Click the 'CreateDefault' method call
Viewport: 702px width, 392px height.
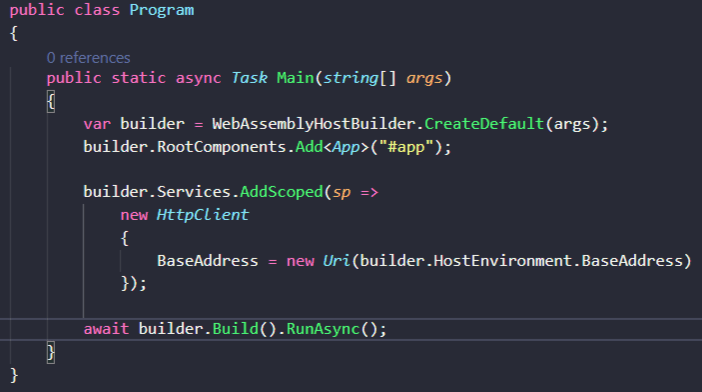484,124
